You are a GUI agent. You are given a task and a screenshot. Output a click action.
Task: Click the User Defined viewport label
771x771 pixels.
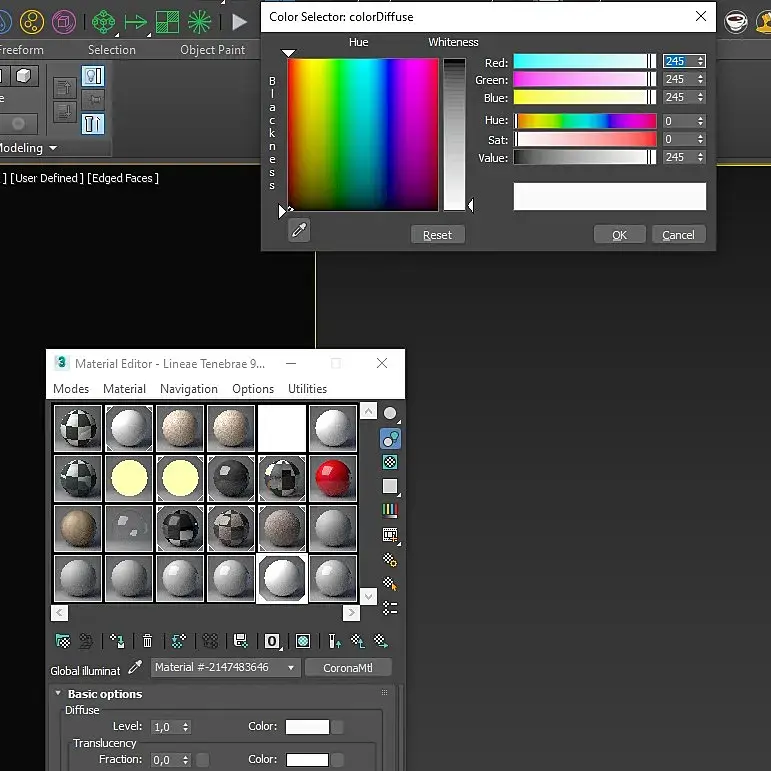(47, 178)
